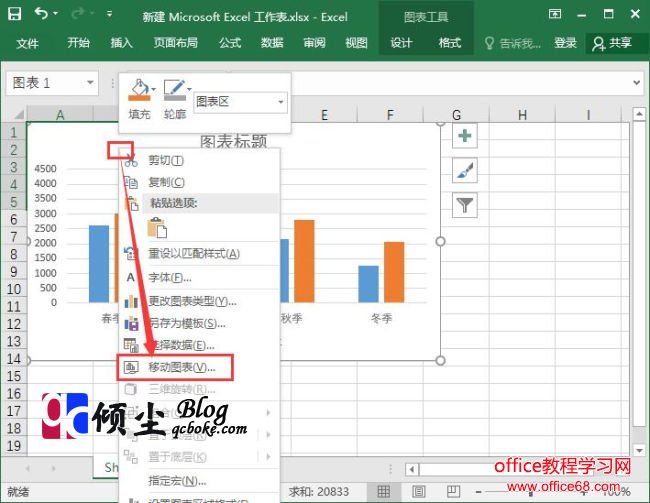Select column header F
Image resolution: width=650 pixels, height=503 pixels.
coord(390,115)
